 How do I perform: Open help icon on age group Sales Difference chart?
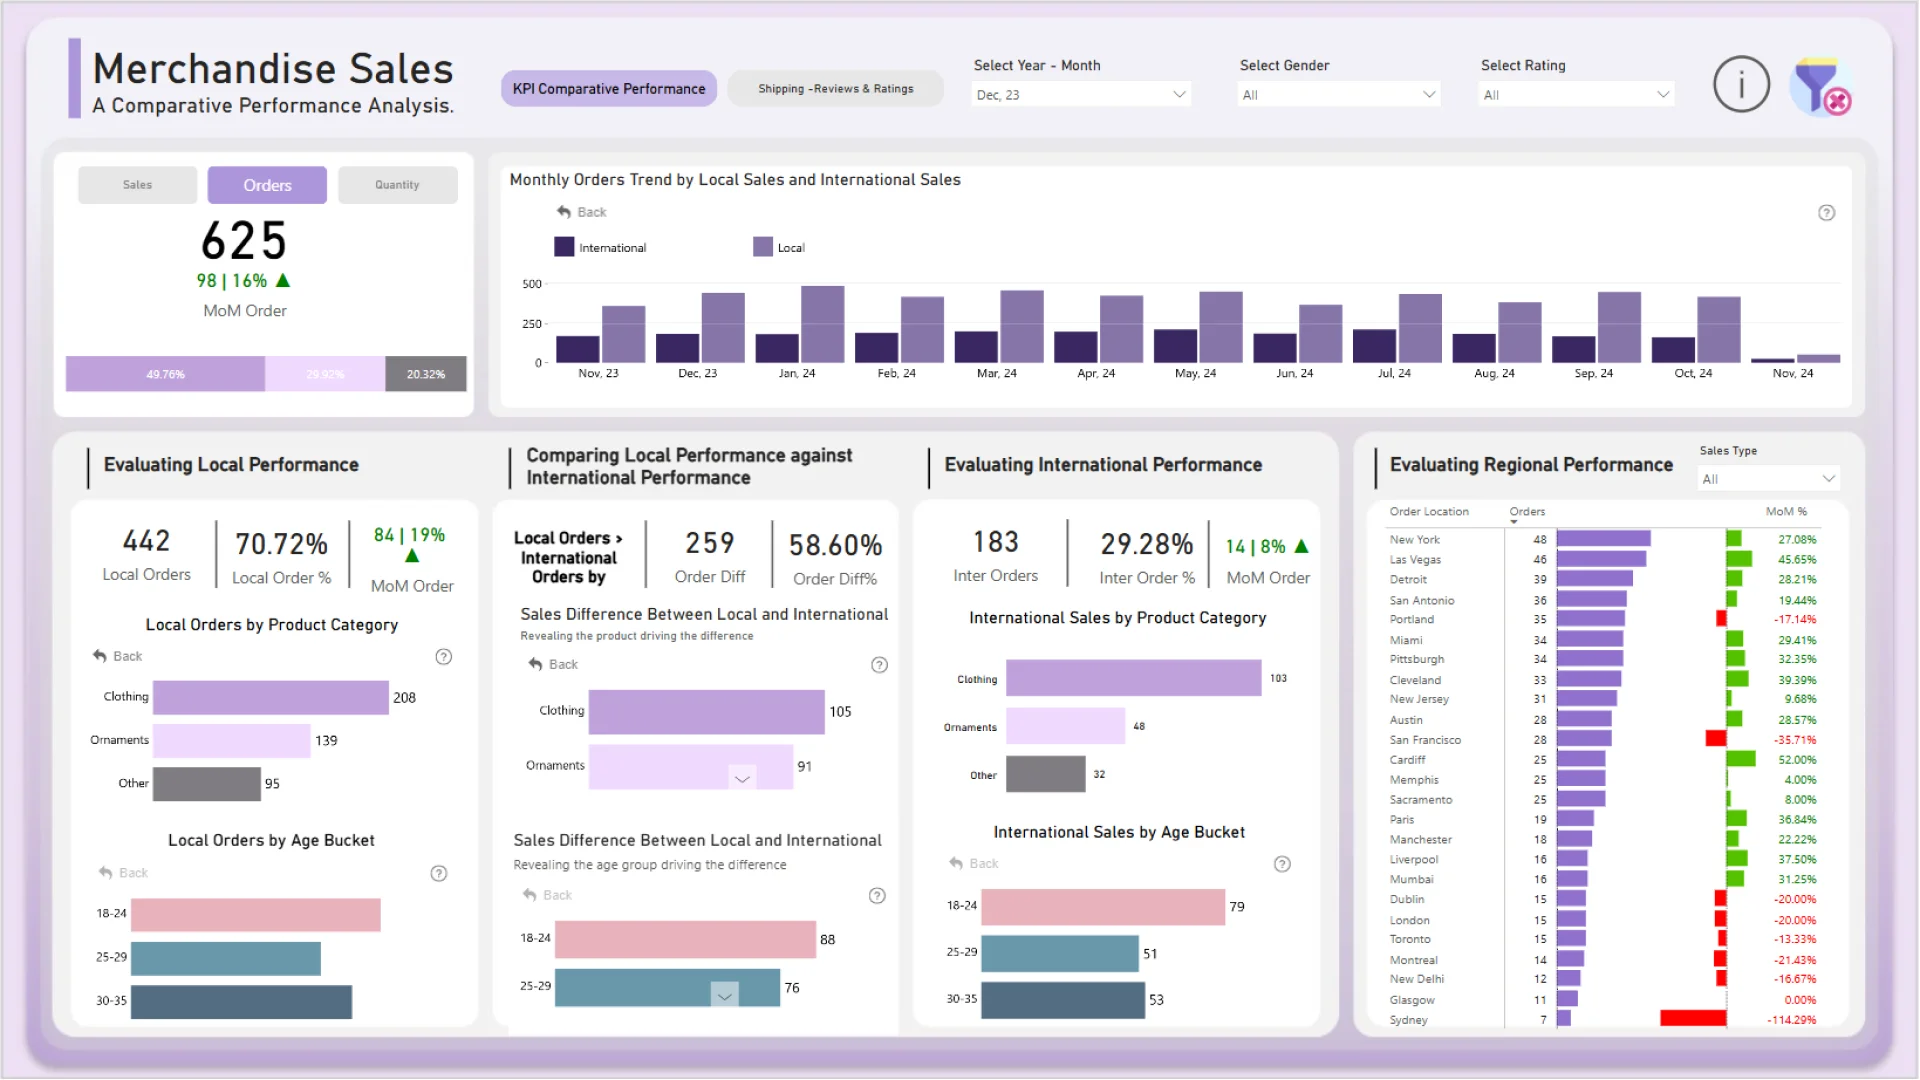(877, 896)
